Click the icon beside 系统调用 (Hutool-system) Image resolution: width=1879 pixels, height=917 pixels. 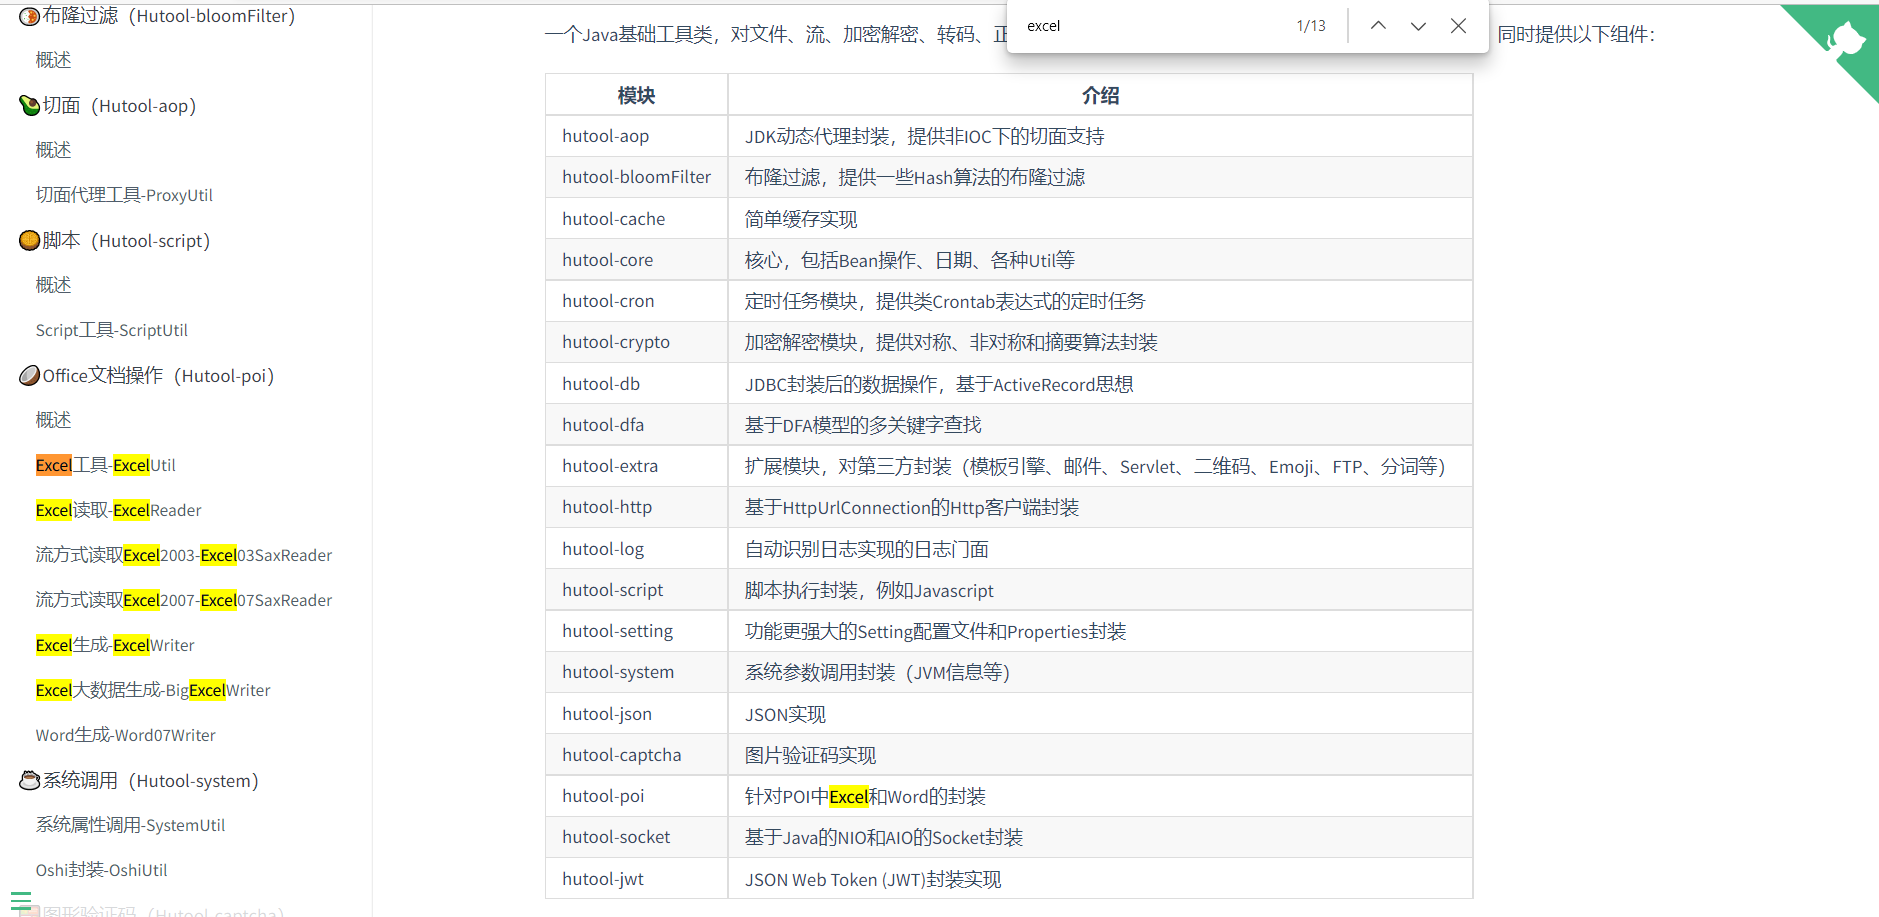(x=28, y=780)
